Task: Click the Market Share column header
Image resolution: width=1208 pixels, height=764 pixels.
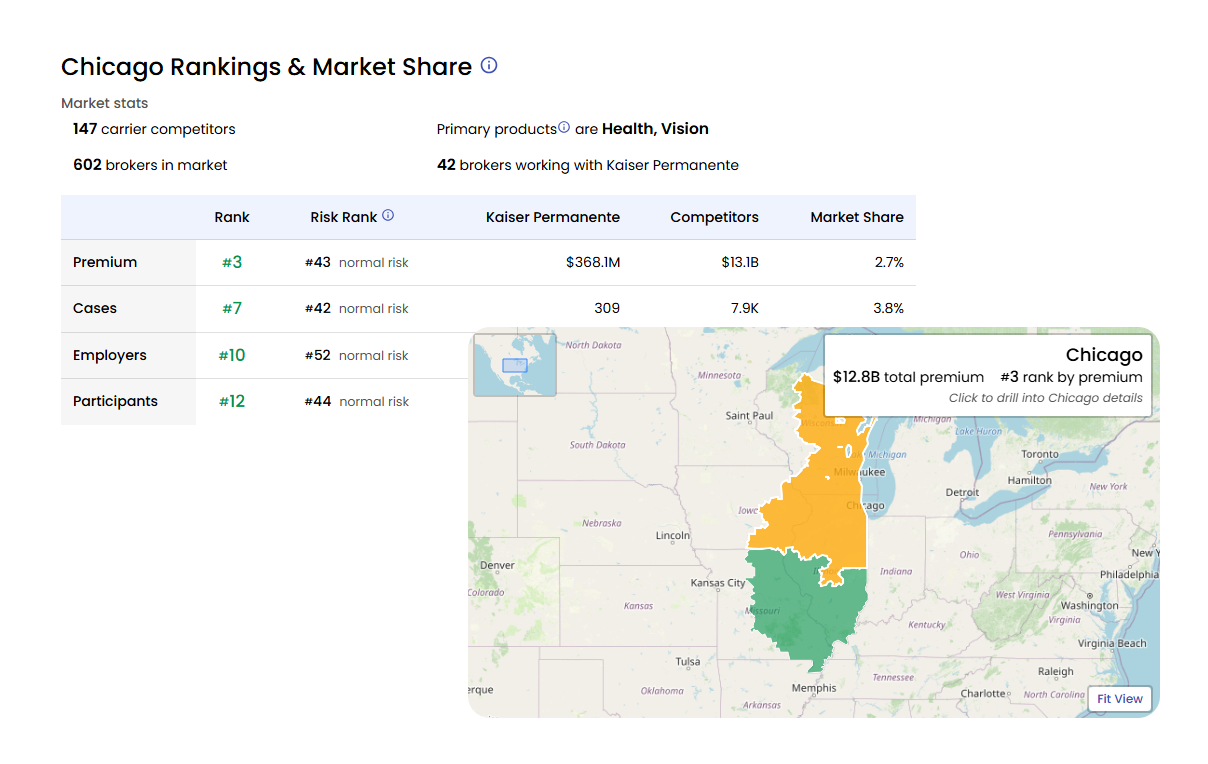Action: 857,217
